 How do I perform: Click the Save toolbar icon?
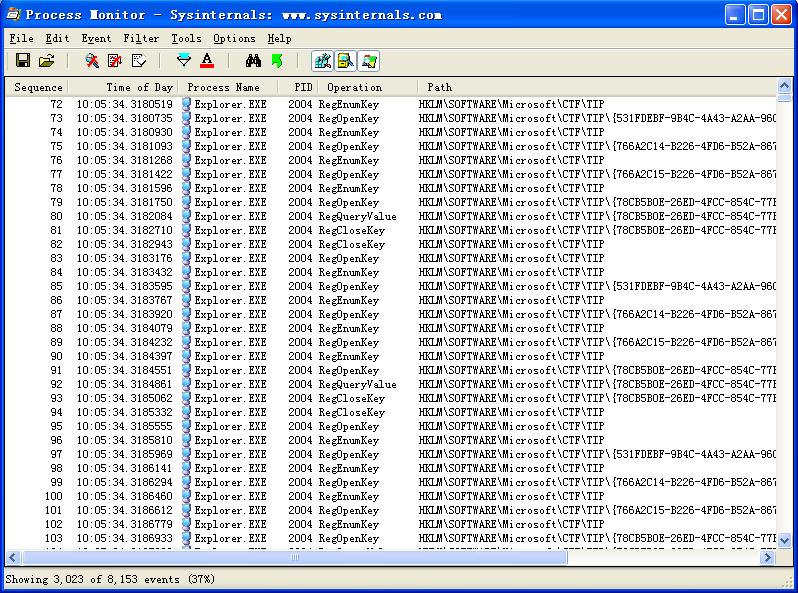23,61
